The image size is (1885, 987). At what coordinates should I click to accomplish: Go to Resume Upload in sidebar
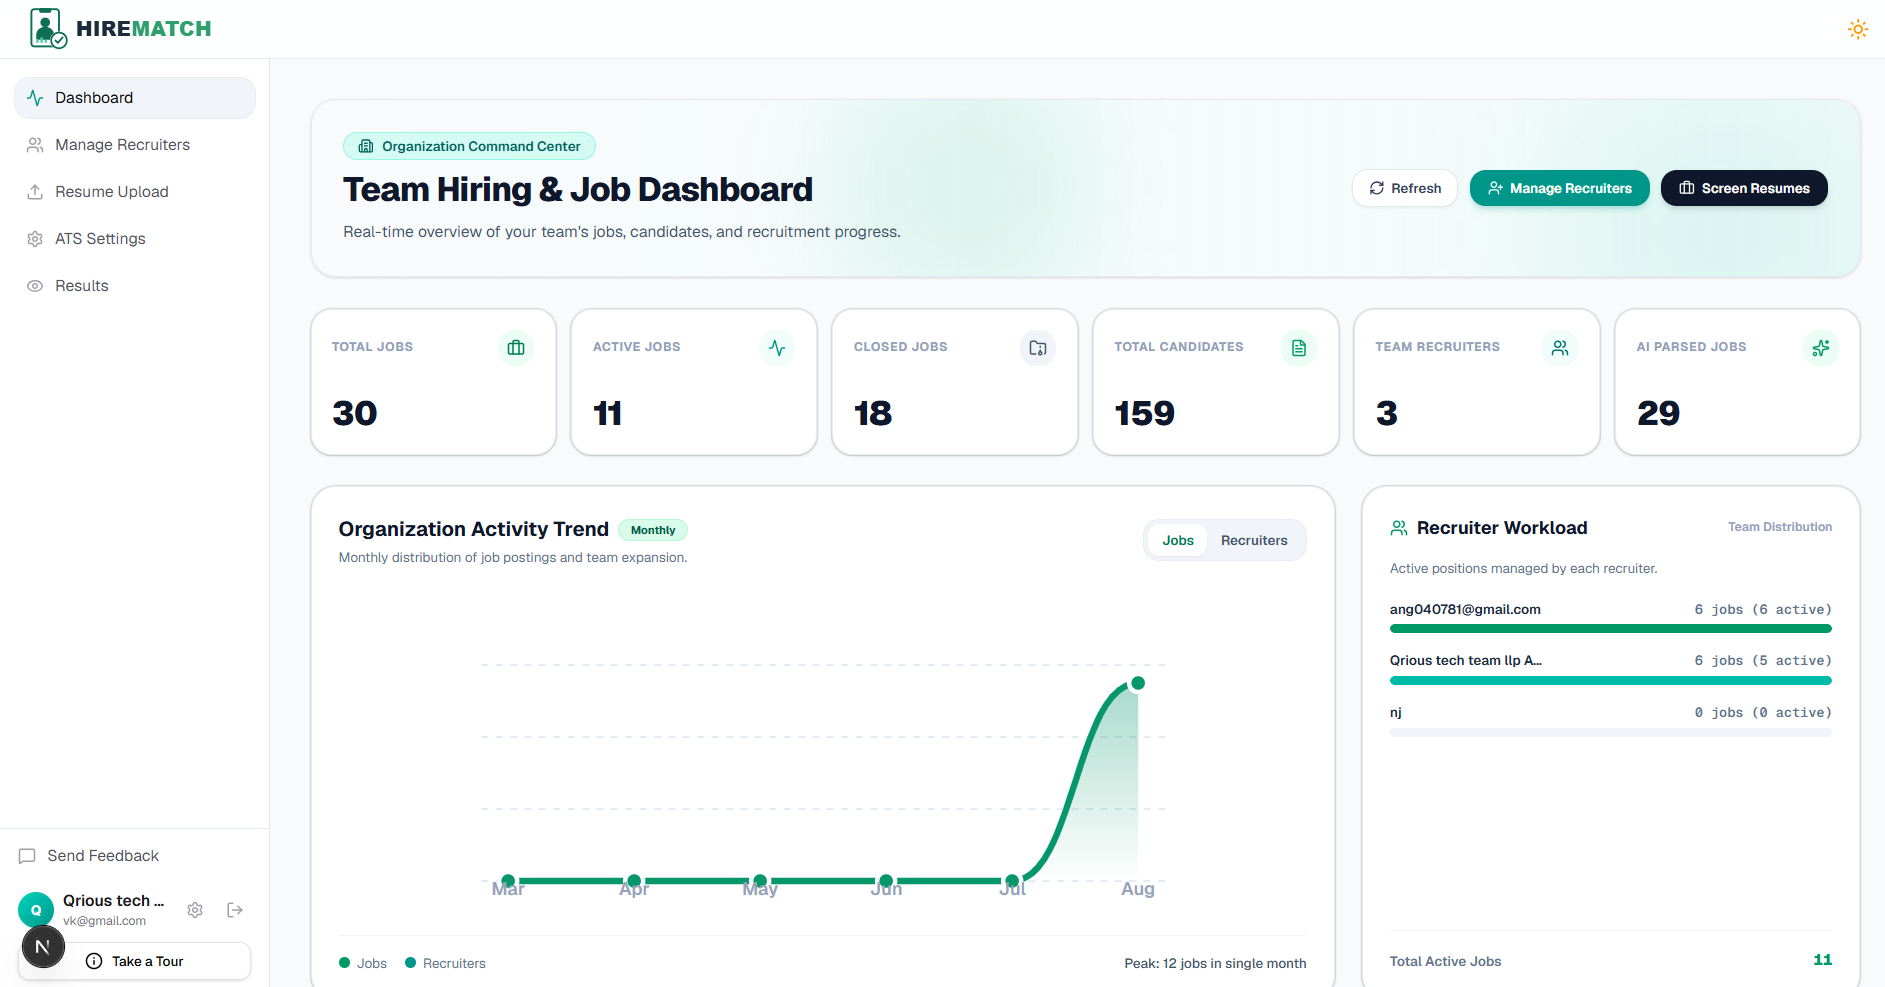coord(135,192)
